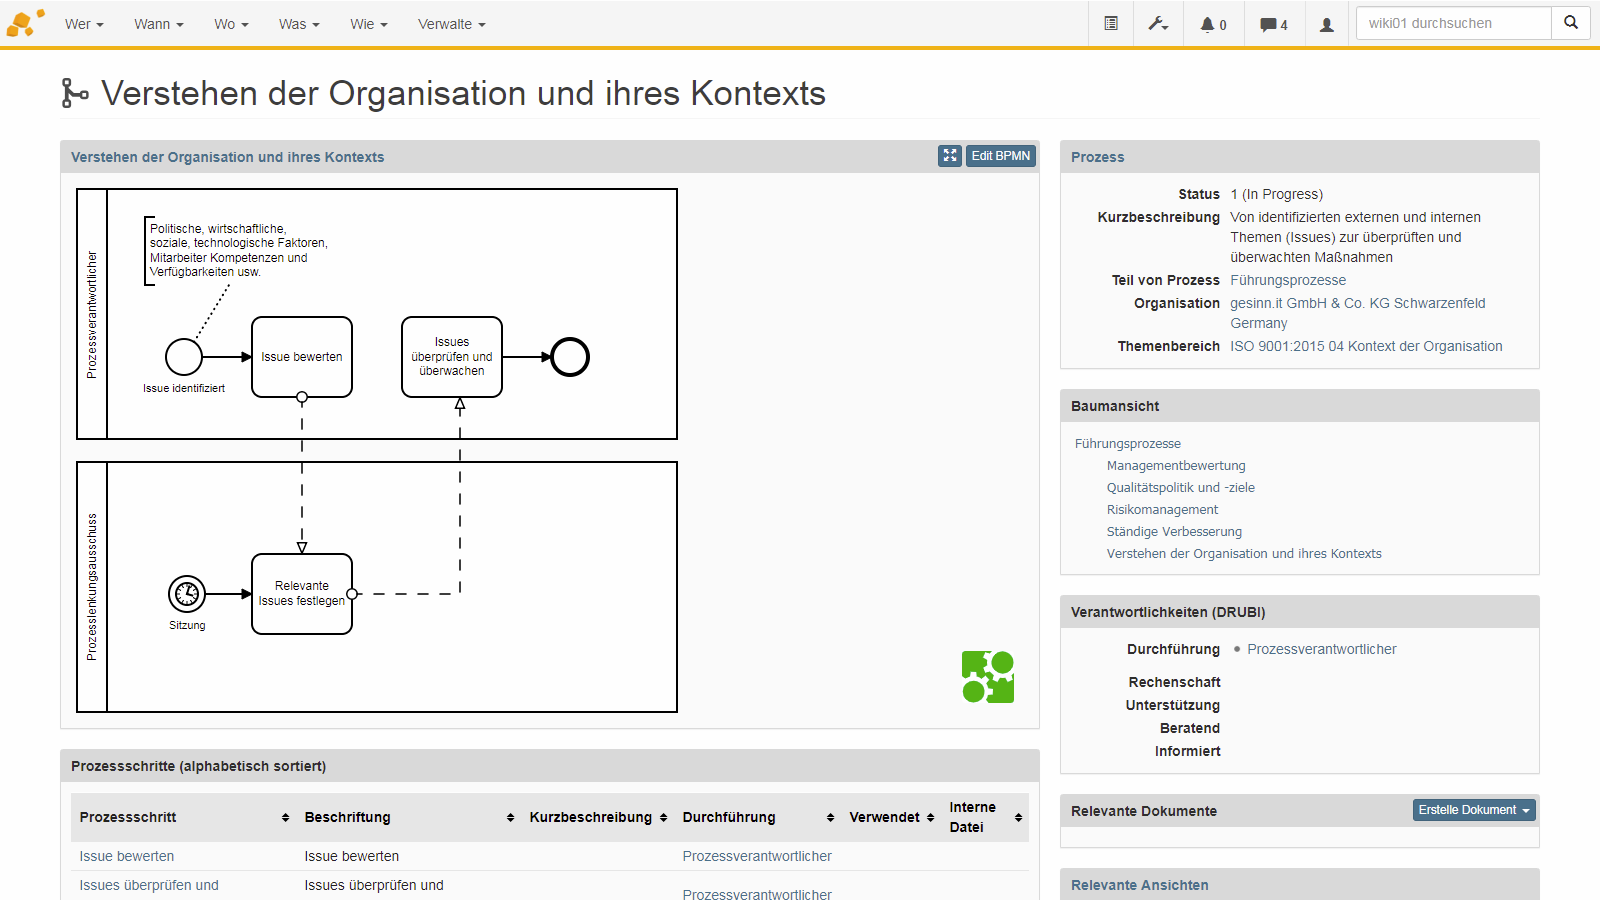Open notifications bell icon

pos(1213,24)
